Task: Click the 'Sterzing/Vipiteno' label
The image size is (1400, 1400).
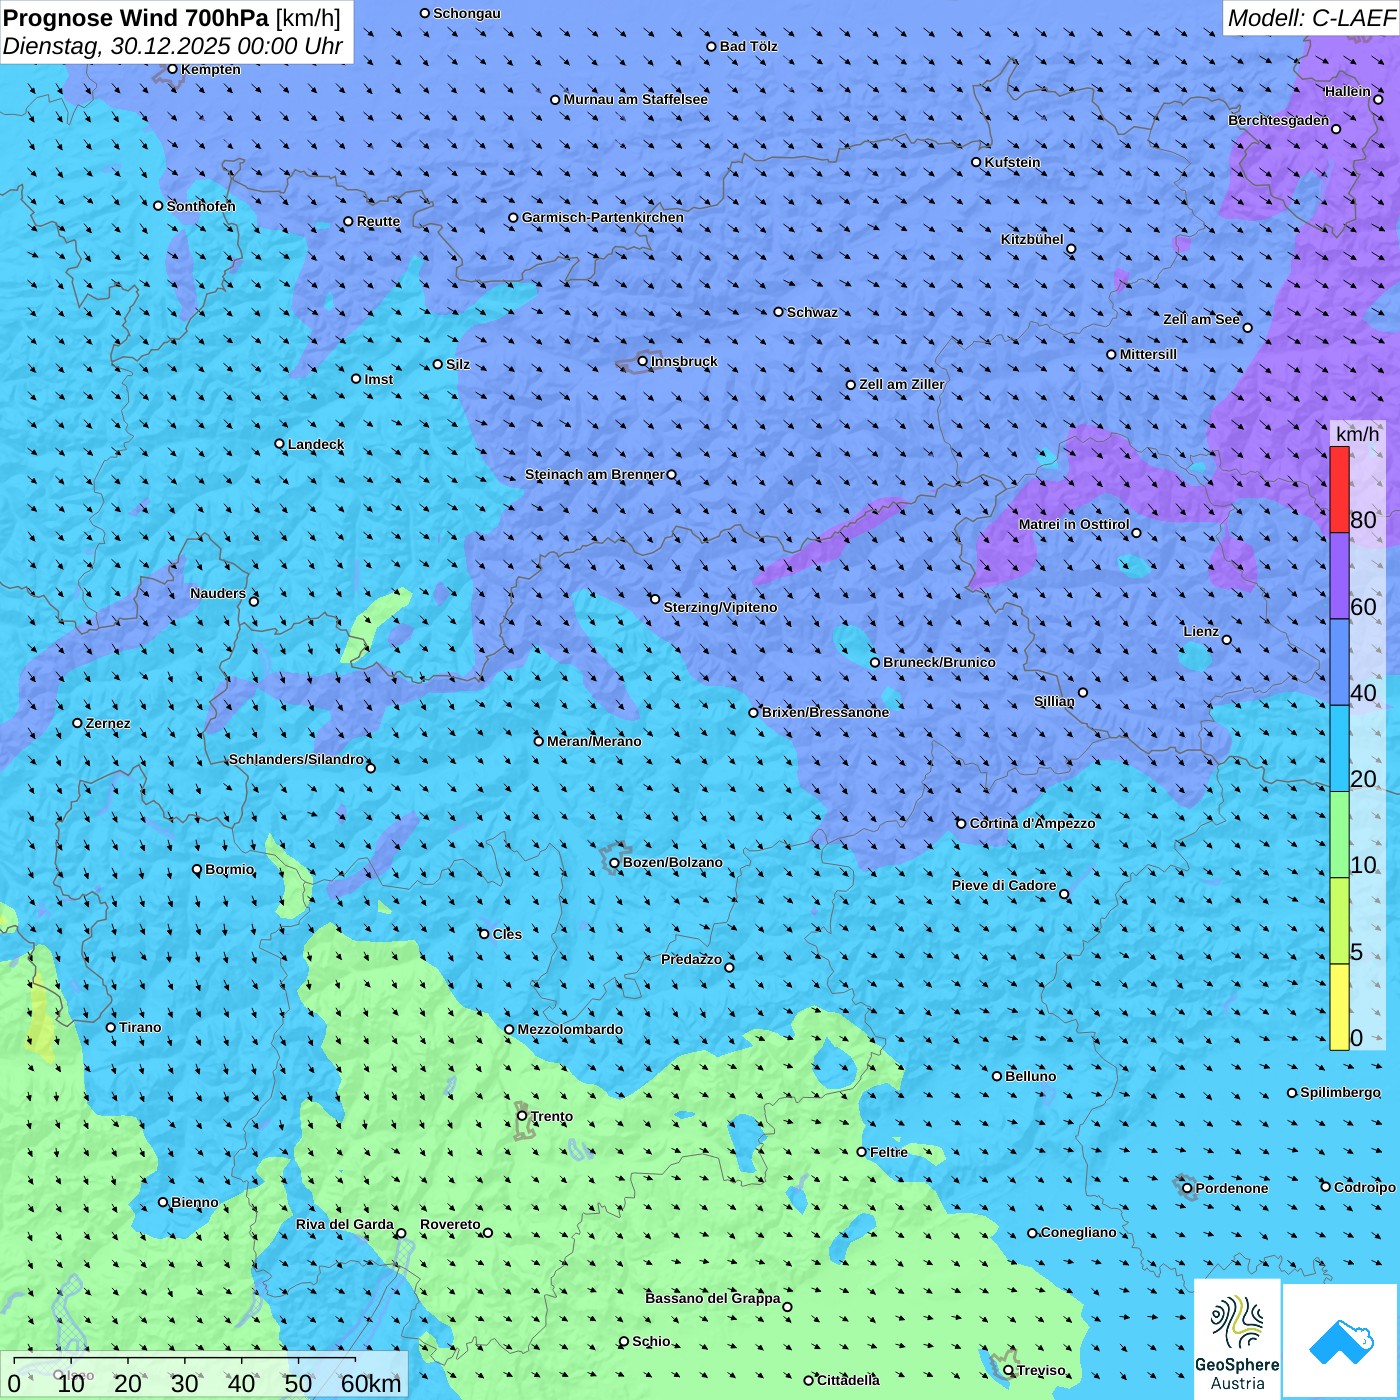Action: tap(720, 607)
